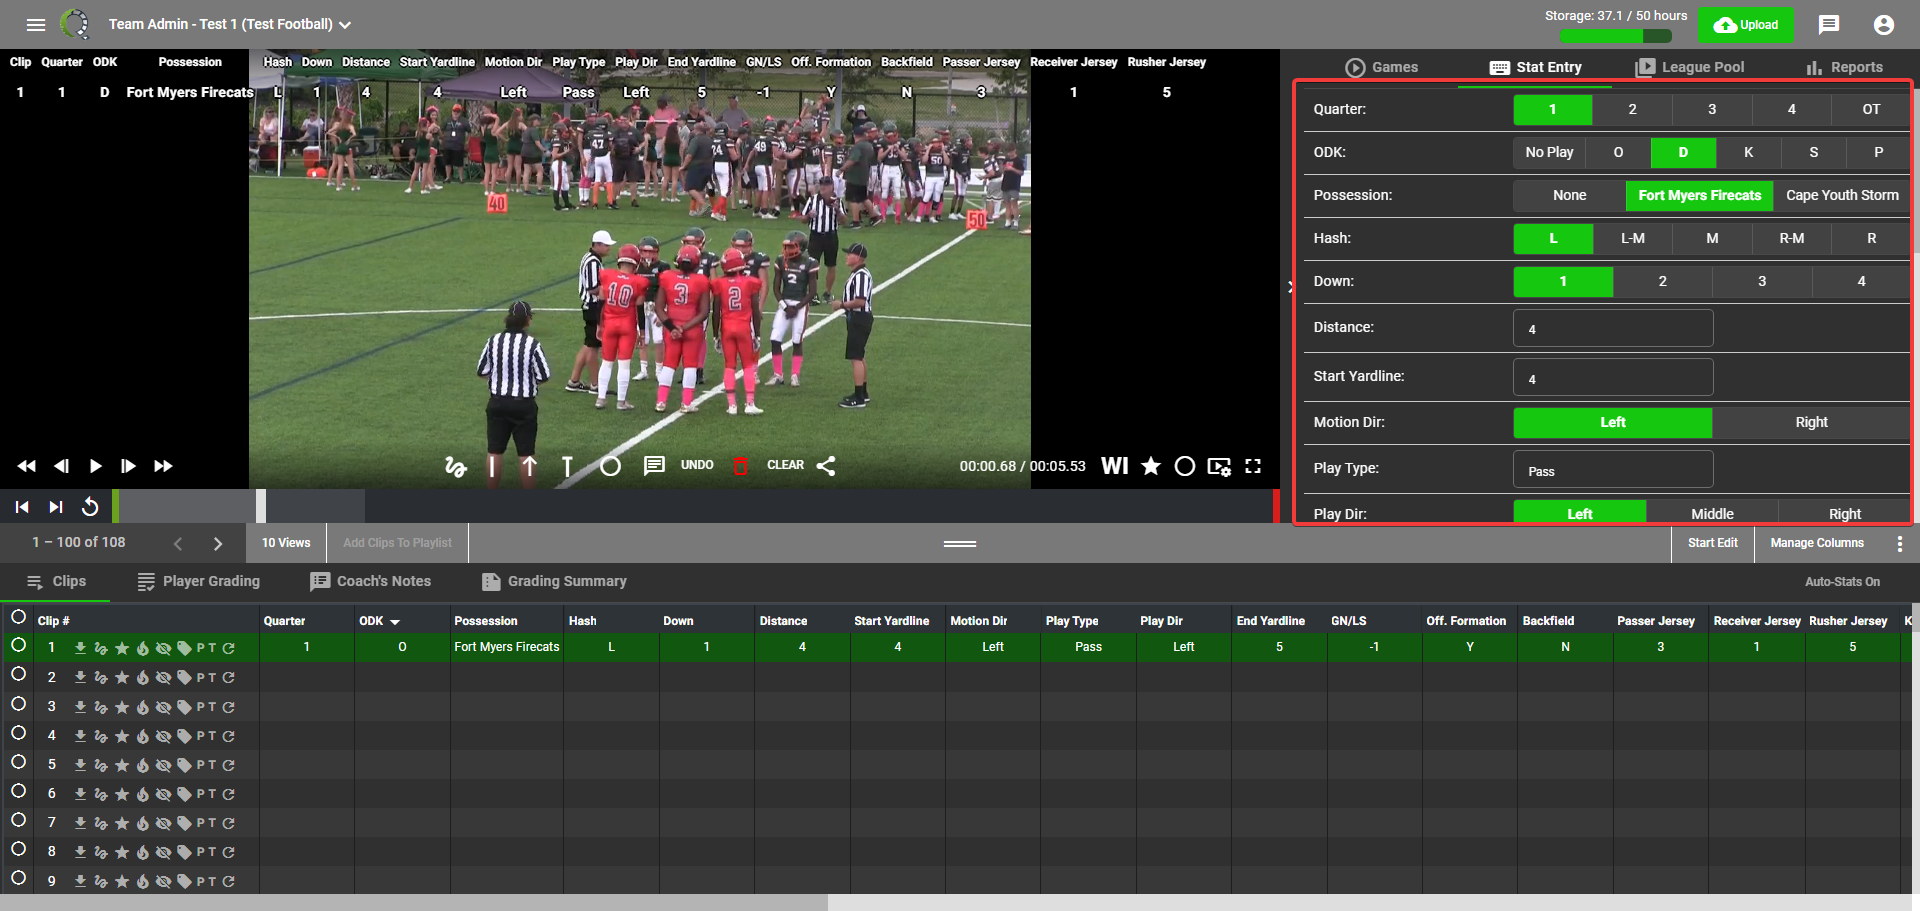The width and height of the screenshot is (1920, 911).
Task: Click the Distance input field
Action: [x=1613, y=328]
